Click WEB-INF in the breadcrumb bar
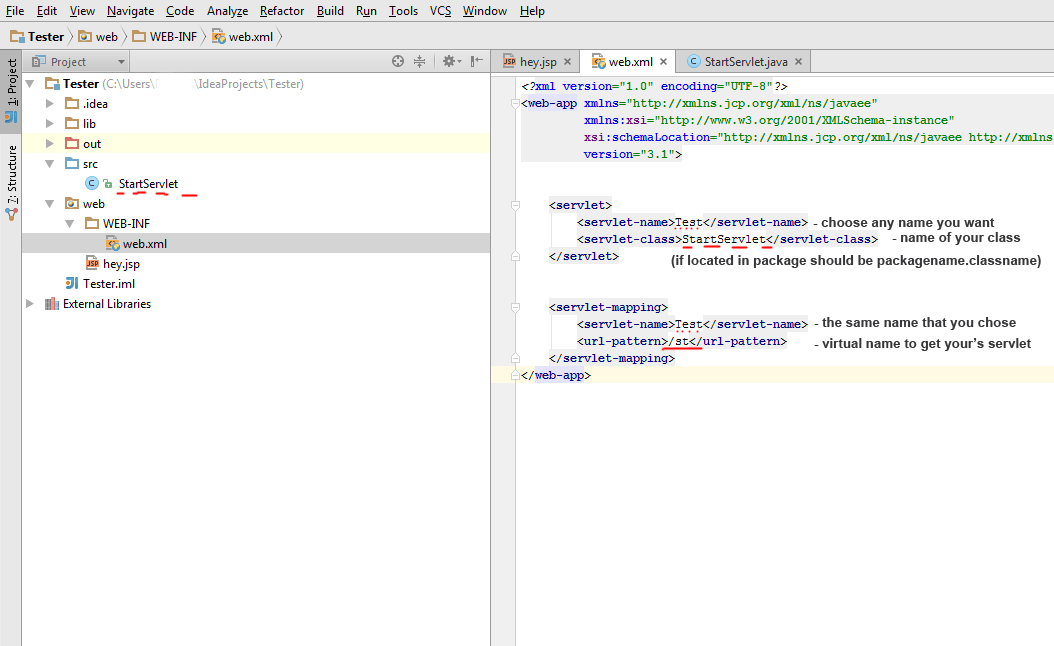Screen dimensions: 1054x646 172,37
